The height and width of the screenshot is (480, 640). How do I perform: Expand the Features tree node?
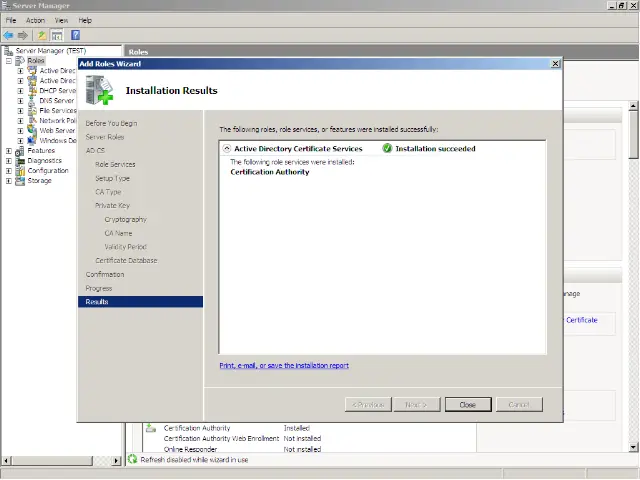(9, 151)
